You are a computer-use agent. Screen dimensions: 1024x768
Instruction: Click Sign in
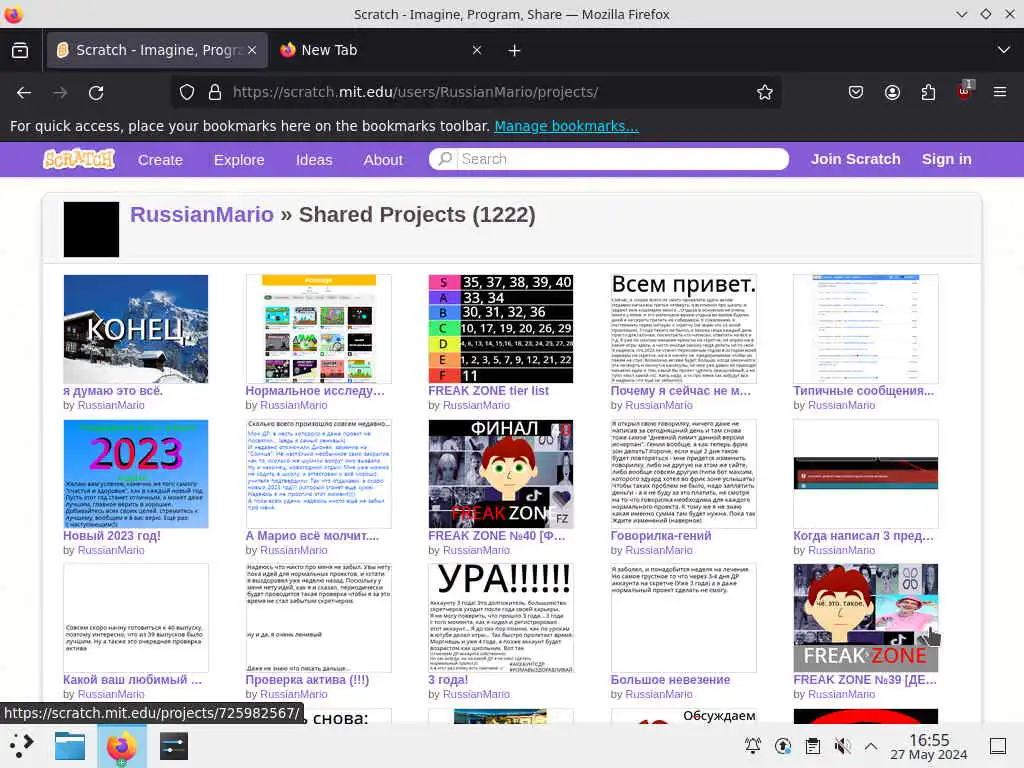(946, 159)
